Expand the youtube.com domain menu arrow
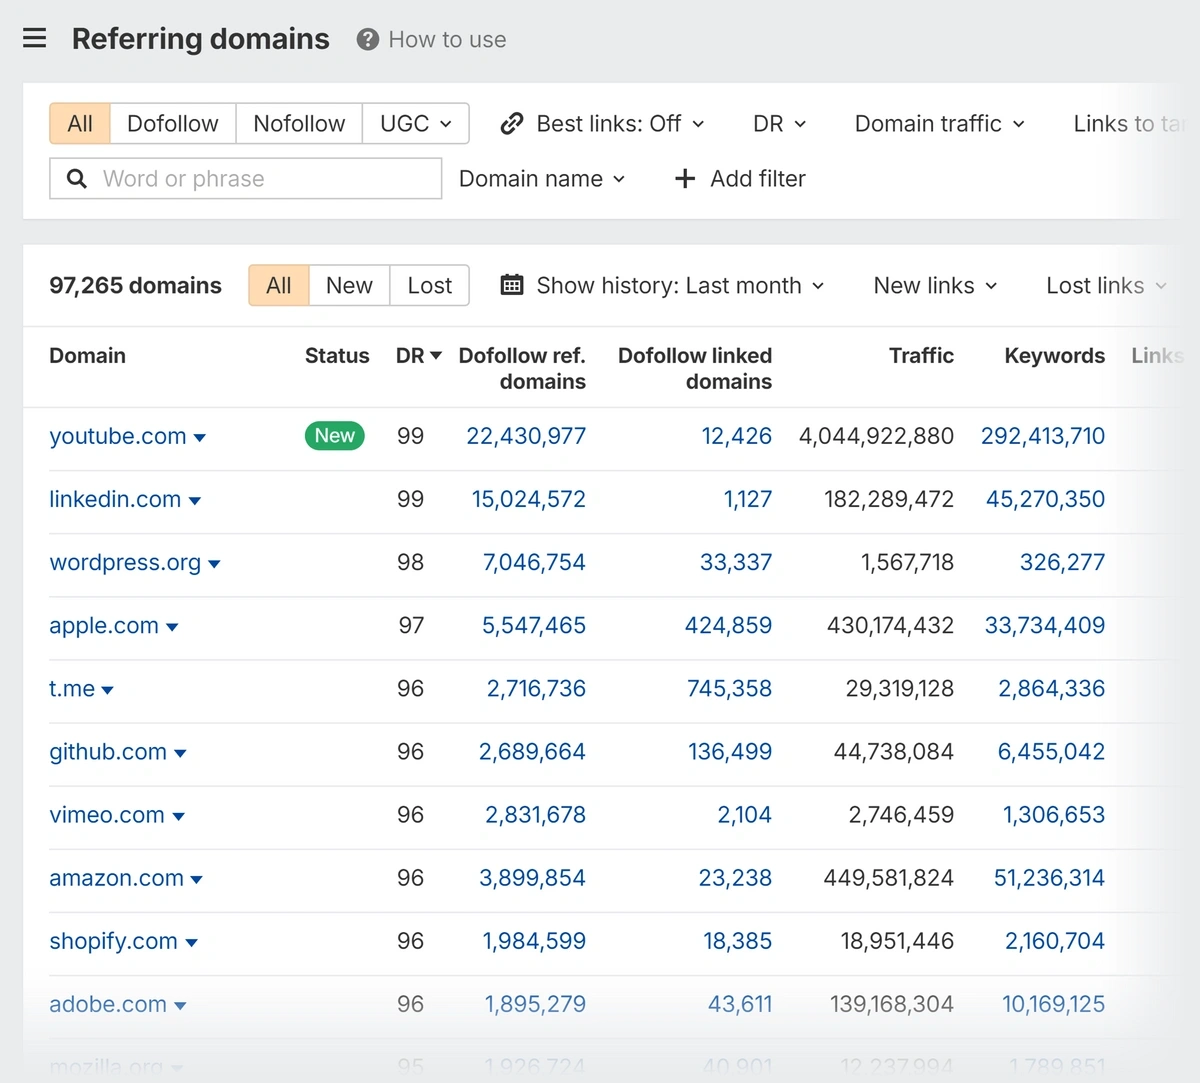1200x1083 pixels. (200, 438)
